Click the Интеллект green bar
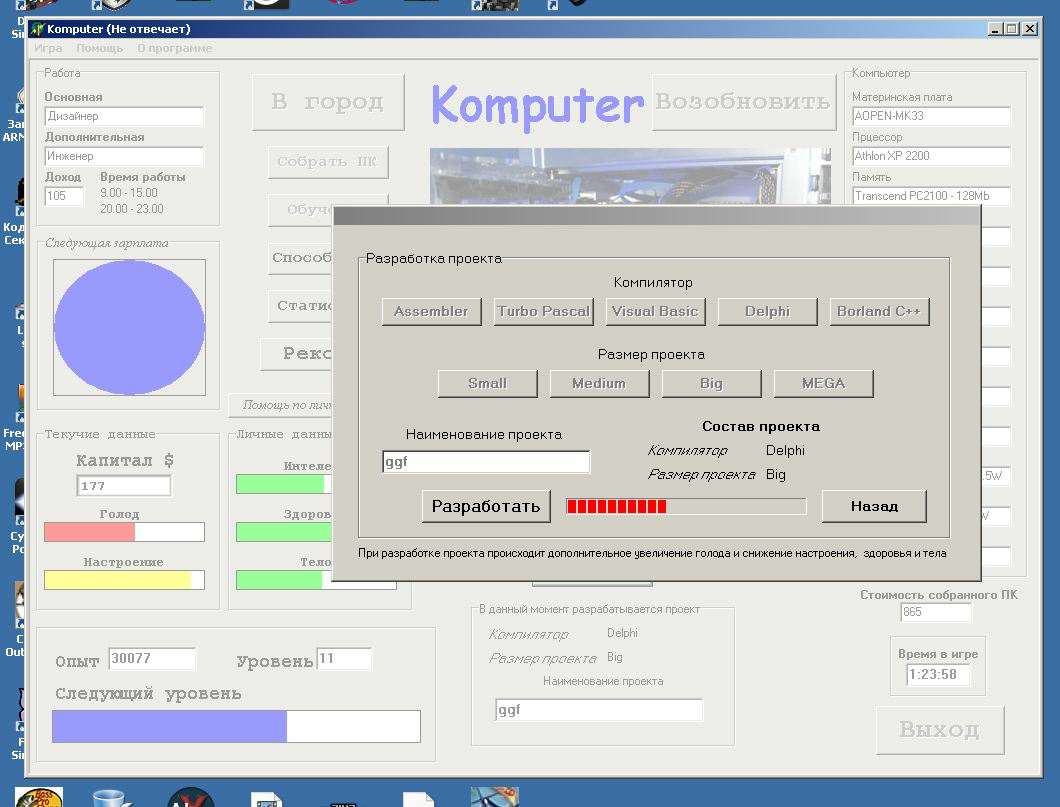1060x807 pixels. 284,484
